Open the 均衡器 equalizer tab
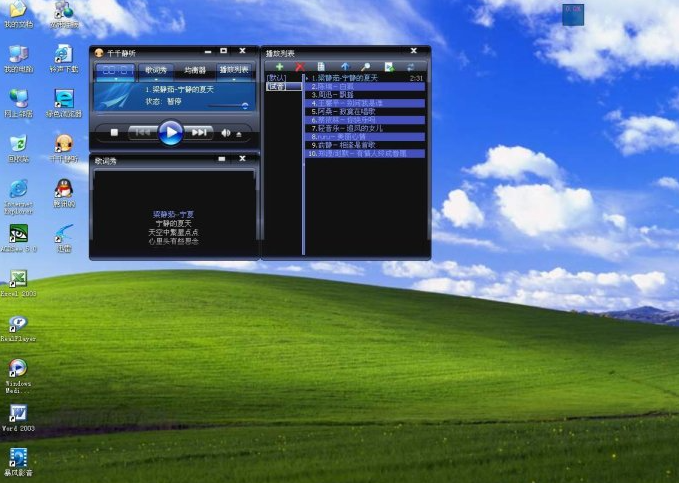Screen dimensions: 679x483 point(194,70)
